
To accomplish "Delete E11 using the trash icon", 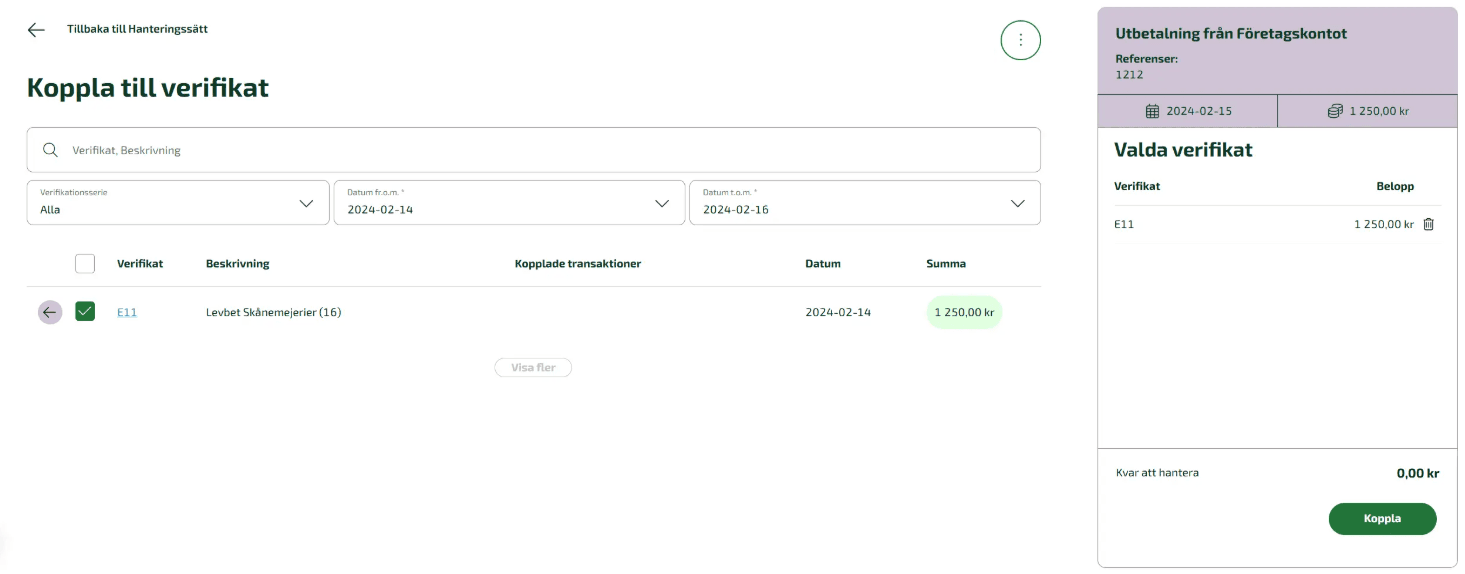I will coord(1428,224).
